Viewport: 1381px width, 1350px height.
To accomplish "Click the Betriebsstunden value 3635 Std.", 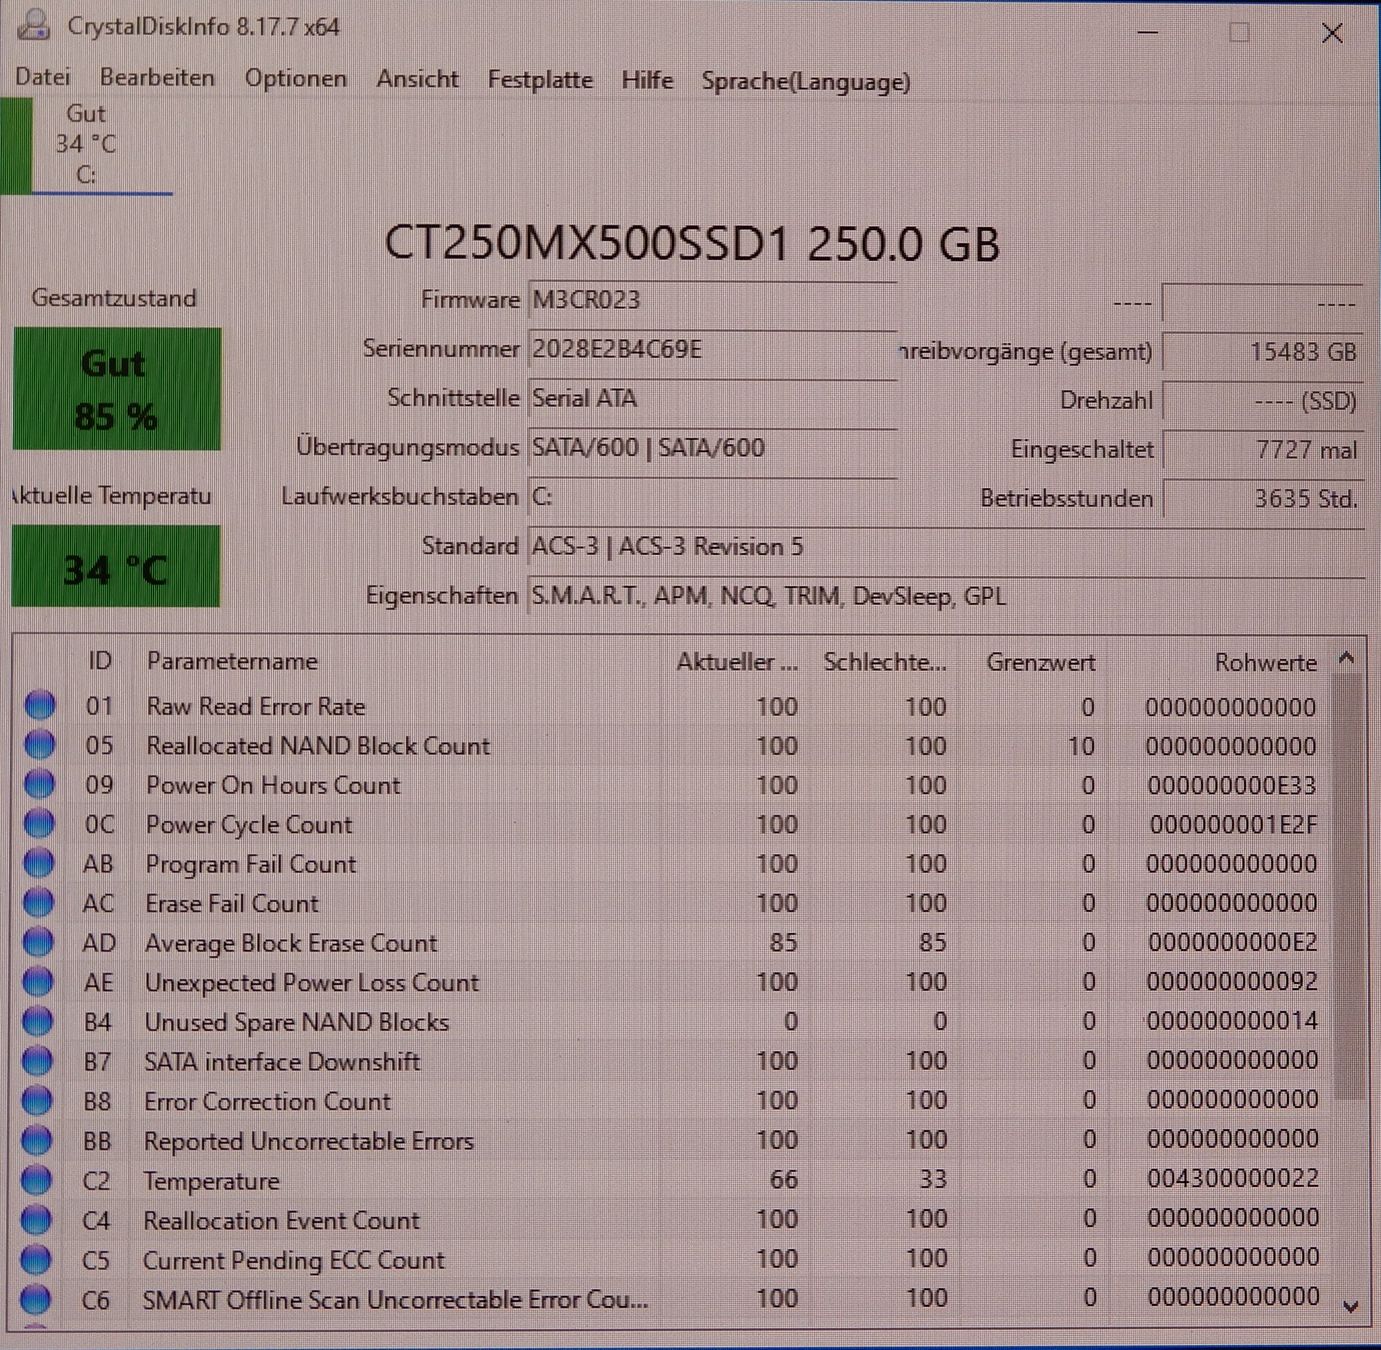I will (x=1263, y=498).
